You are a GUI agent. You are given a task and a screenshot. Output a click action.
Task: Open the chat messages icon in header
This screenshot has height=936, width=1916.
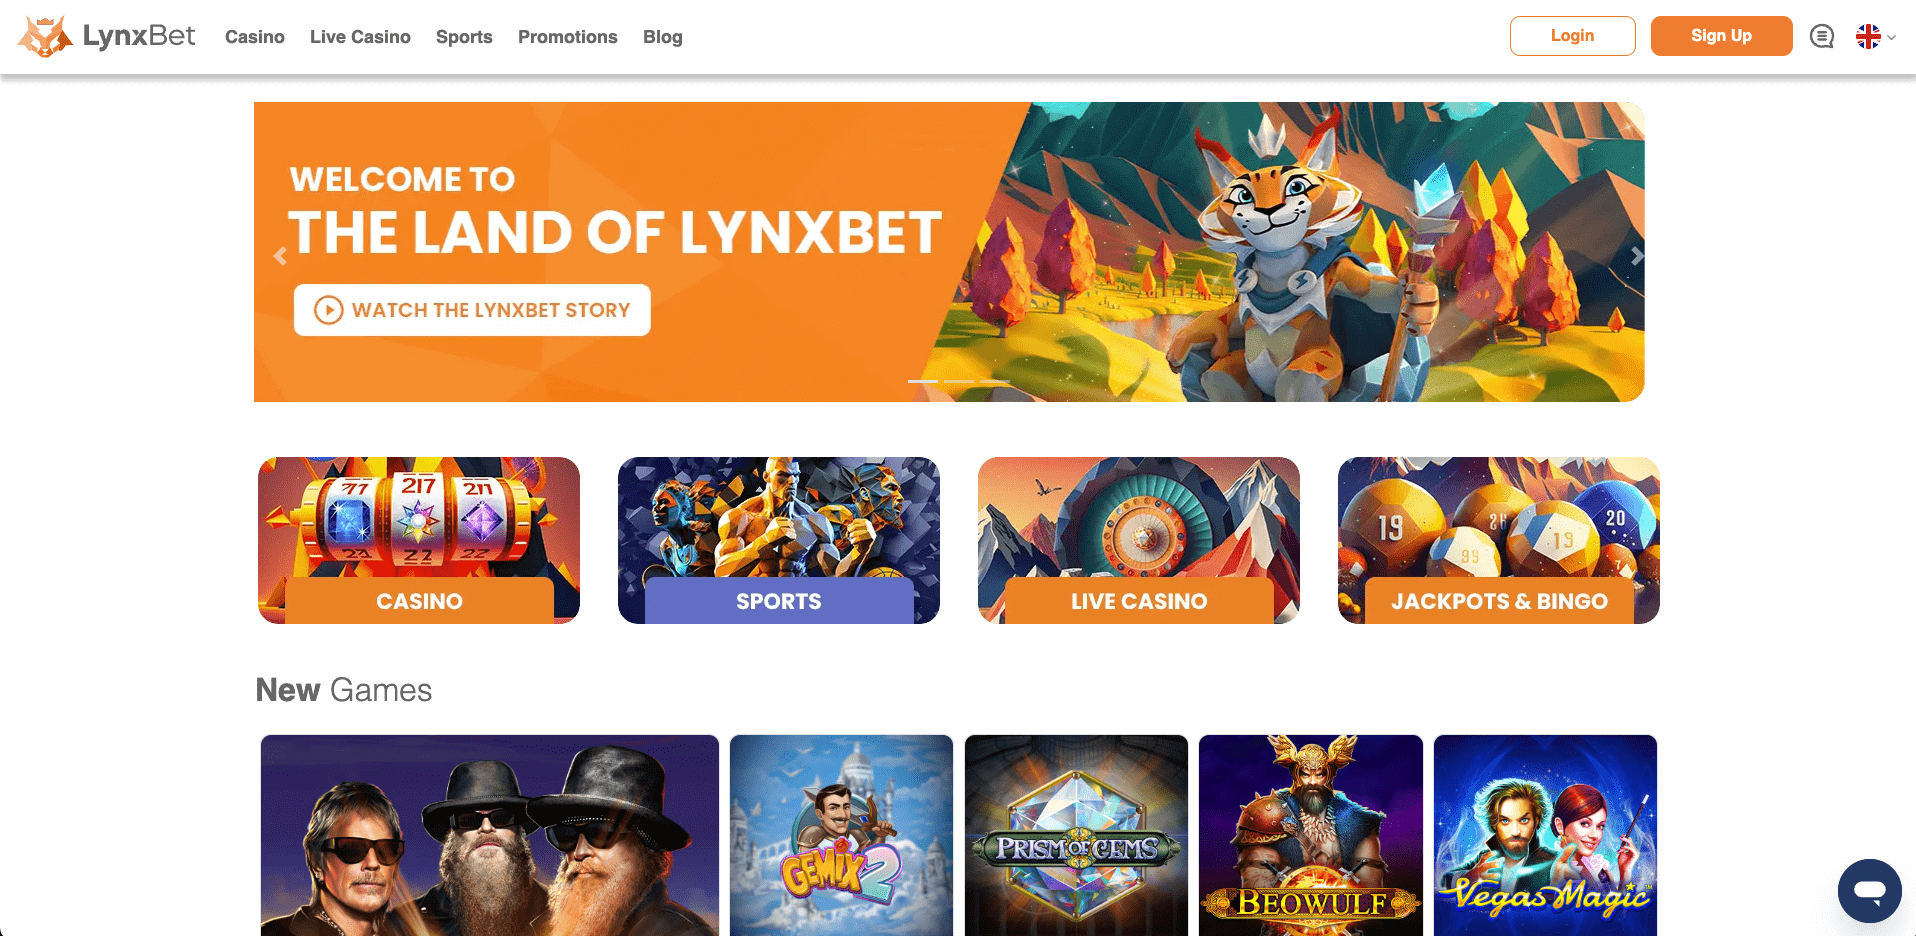point(1822,37)
